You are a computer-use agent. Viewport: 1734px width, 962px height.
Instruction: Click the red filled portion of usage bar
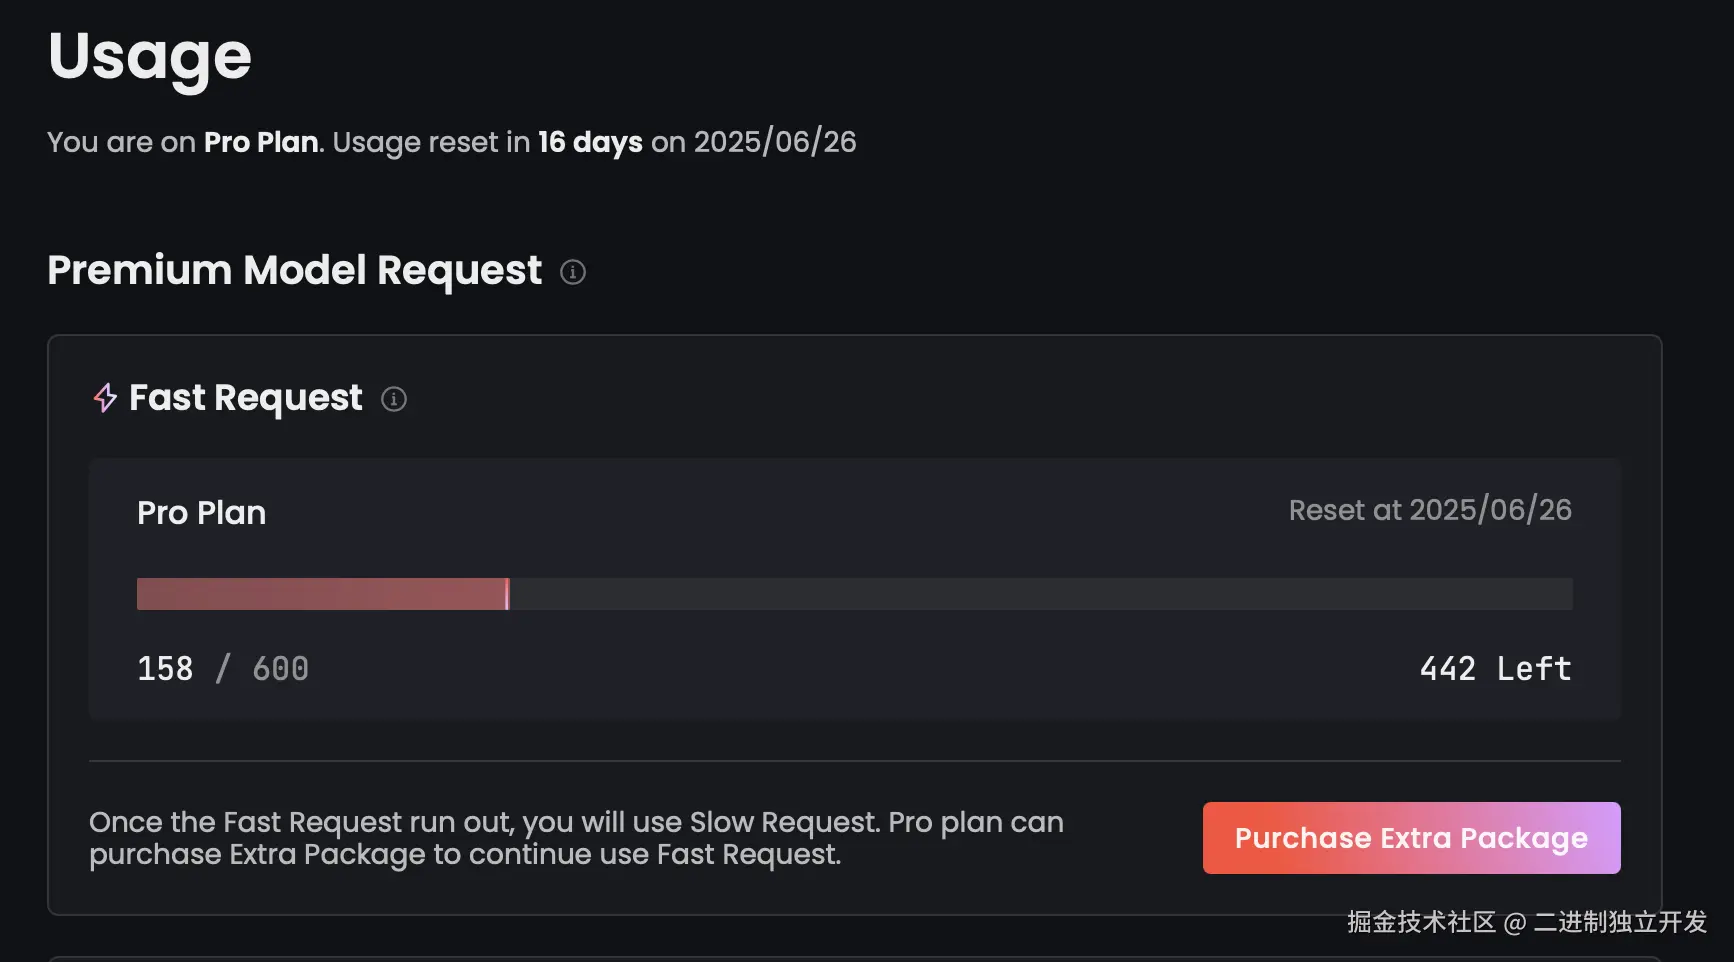pyautogui.click(x=321, y=594)
